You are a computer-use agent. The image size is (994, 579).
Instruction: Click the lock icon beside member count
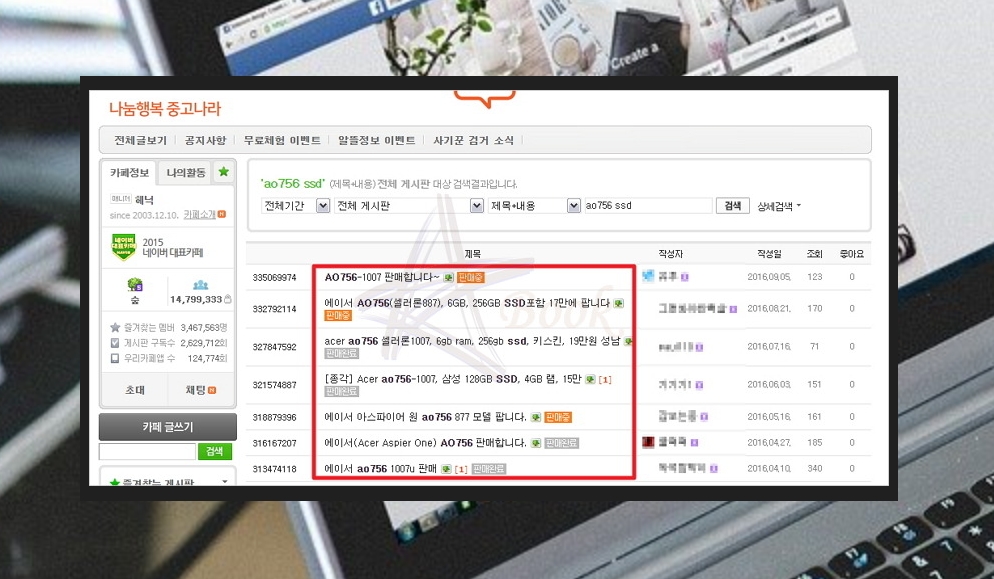coord(228,299)
